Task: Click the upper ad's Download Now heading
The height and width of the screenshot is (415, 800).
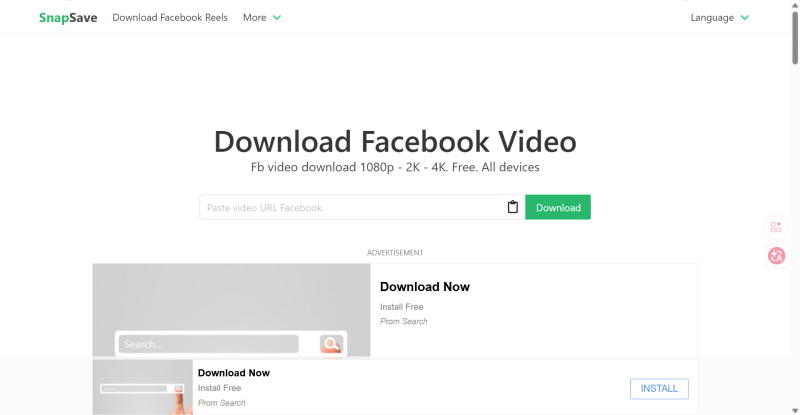Action: coord(424,287)
